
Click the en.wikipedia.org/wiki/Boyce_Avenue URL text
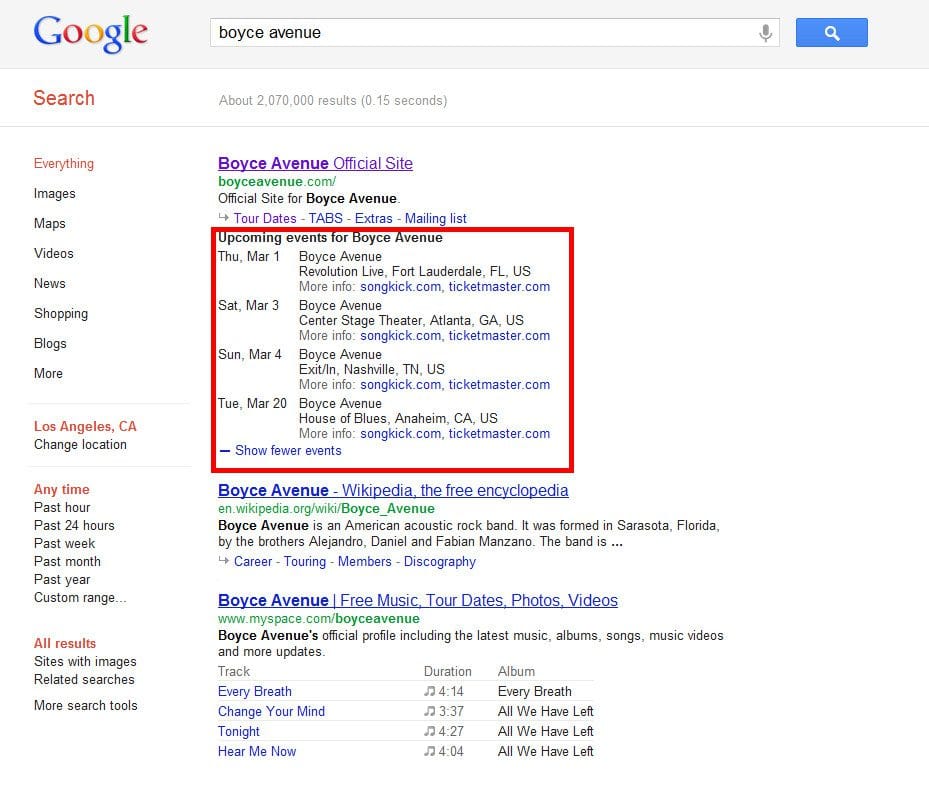coord(326,509)
